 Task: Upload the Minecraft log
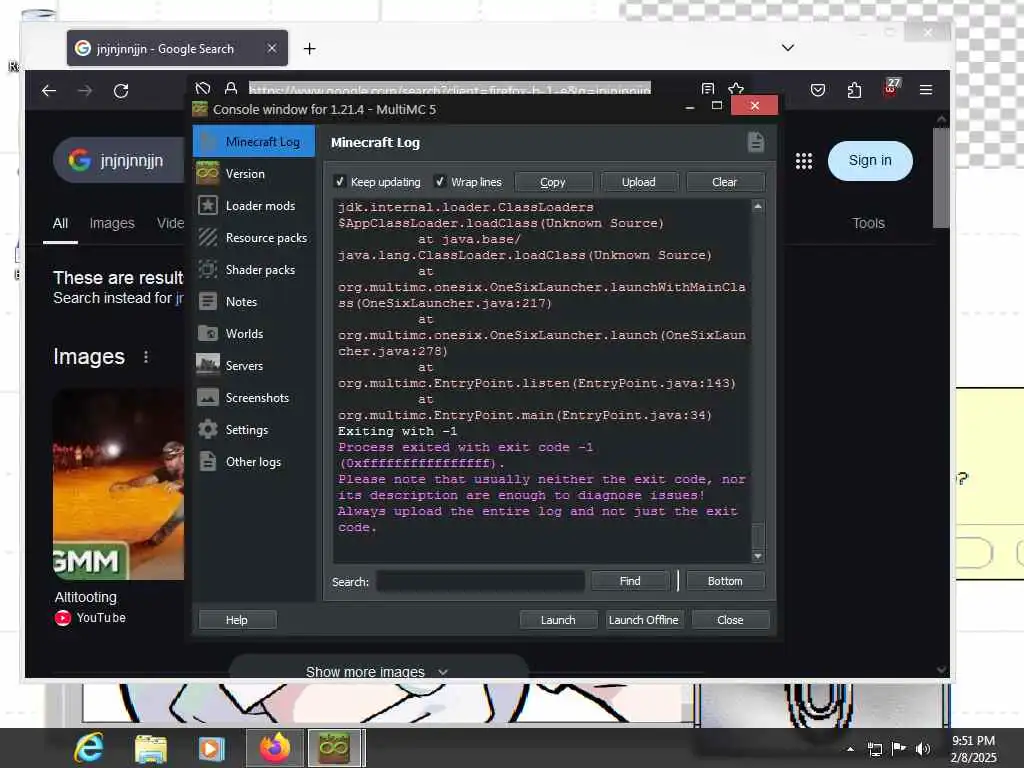pyautogui.click(x=639, y=182)
